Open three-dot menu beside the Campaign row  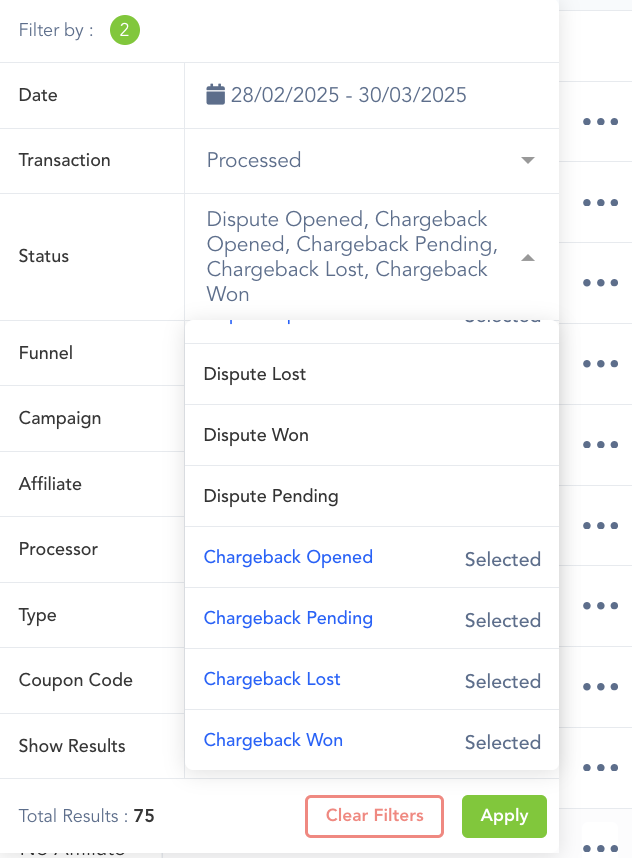point(600,444)
